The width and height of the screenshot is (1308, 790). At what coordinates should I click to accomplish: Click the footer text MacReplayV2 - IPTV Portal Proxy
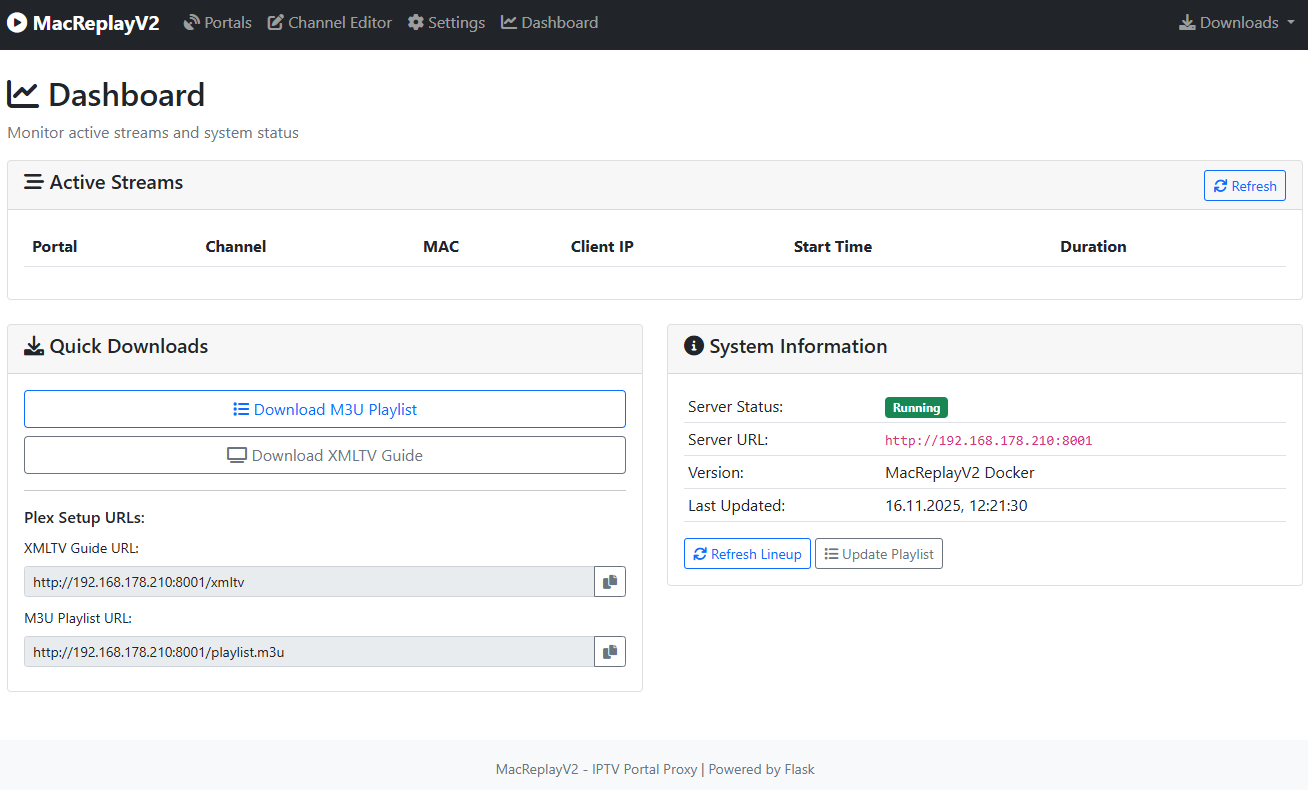tap(596, 769)
